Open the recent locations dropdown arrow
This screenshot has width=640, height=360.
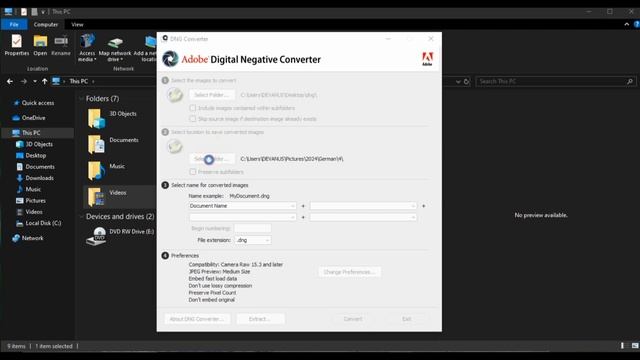35,81
